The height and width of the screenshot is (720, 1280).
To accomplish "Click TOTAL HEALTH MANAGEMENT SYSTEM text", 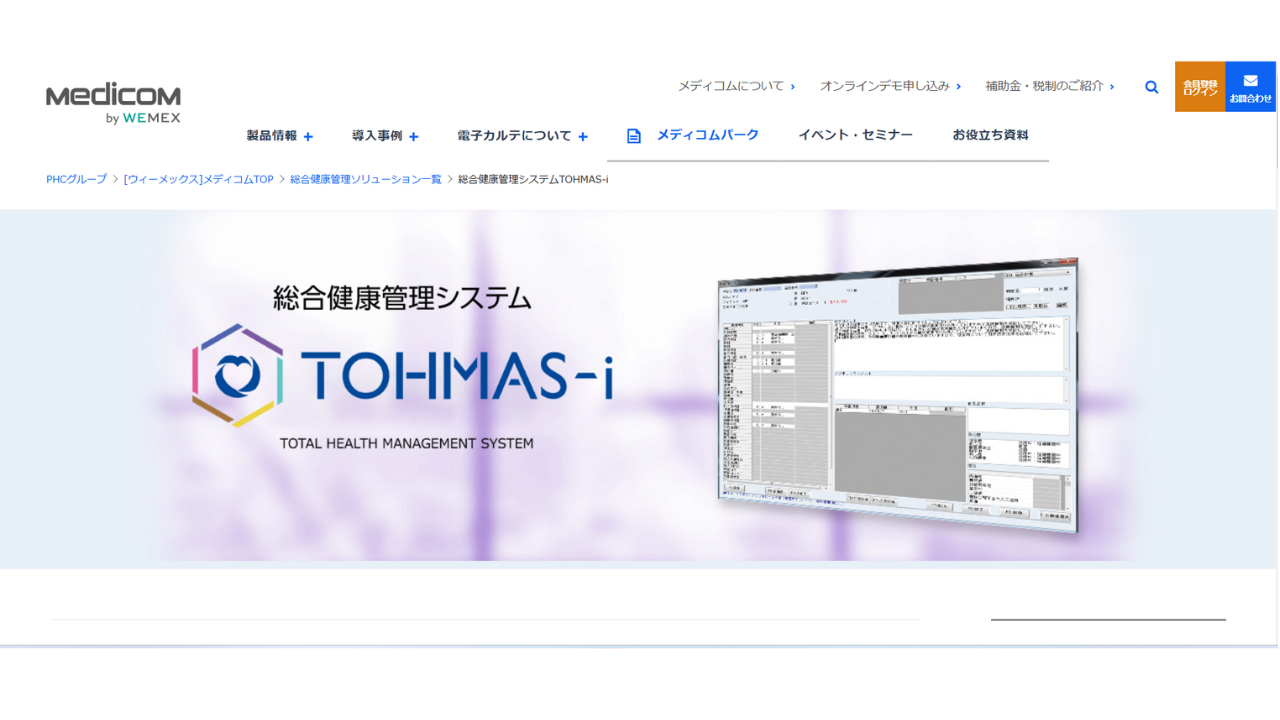I will click(x=406, y=443).
